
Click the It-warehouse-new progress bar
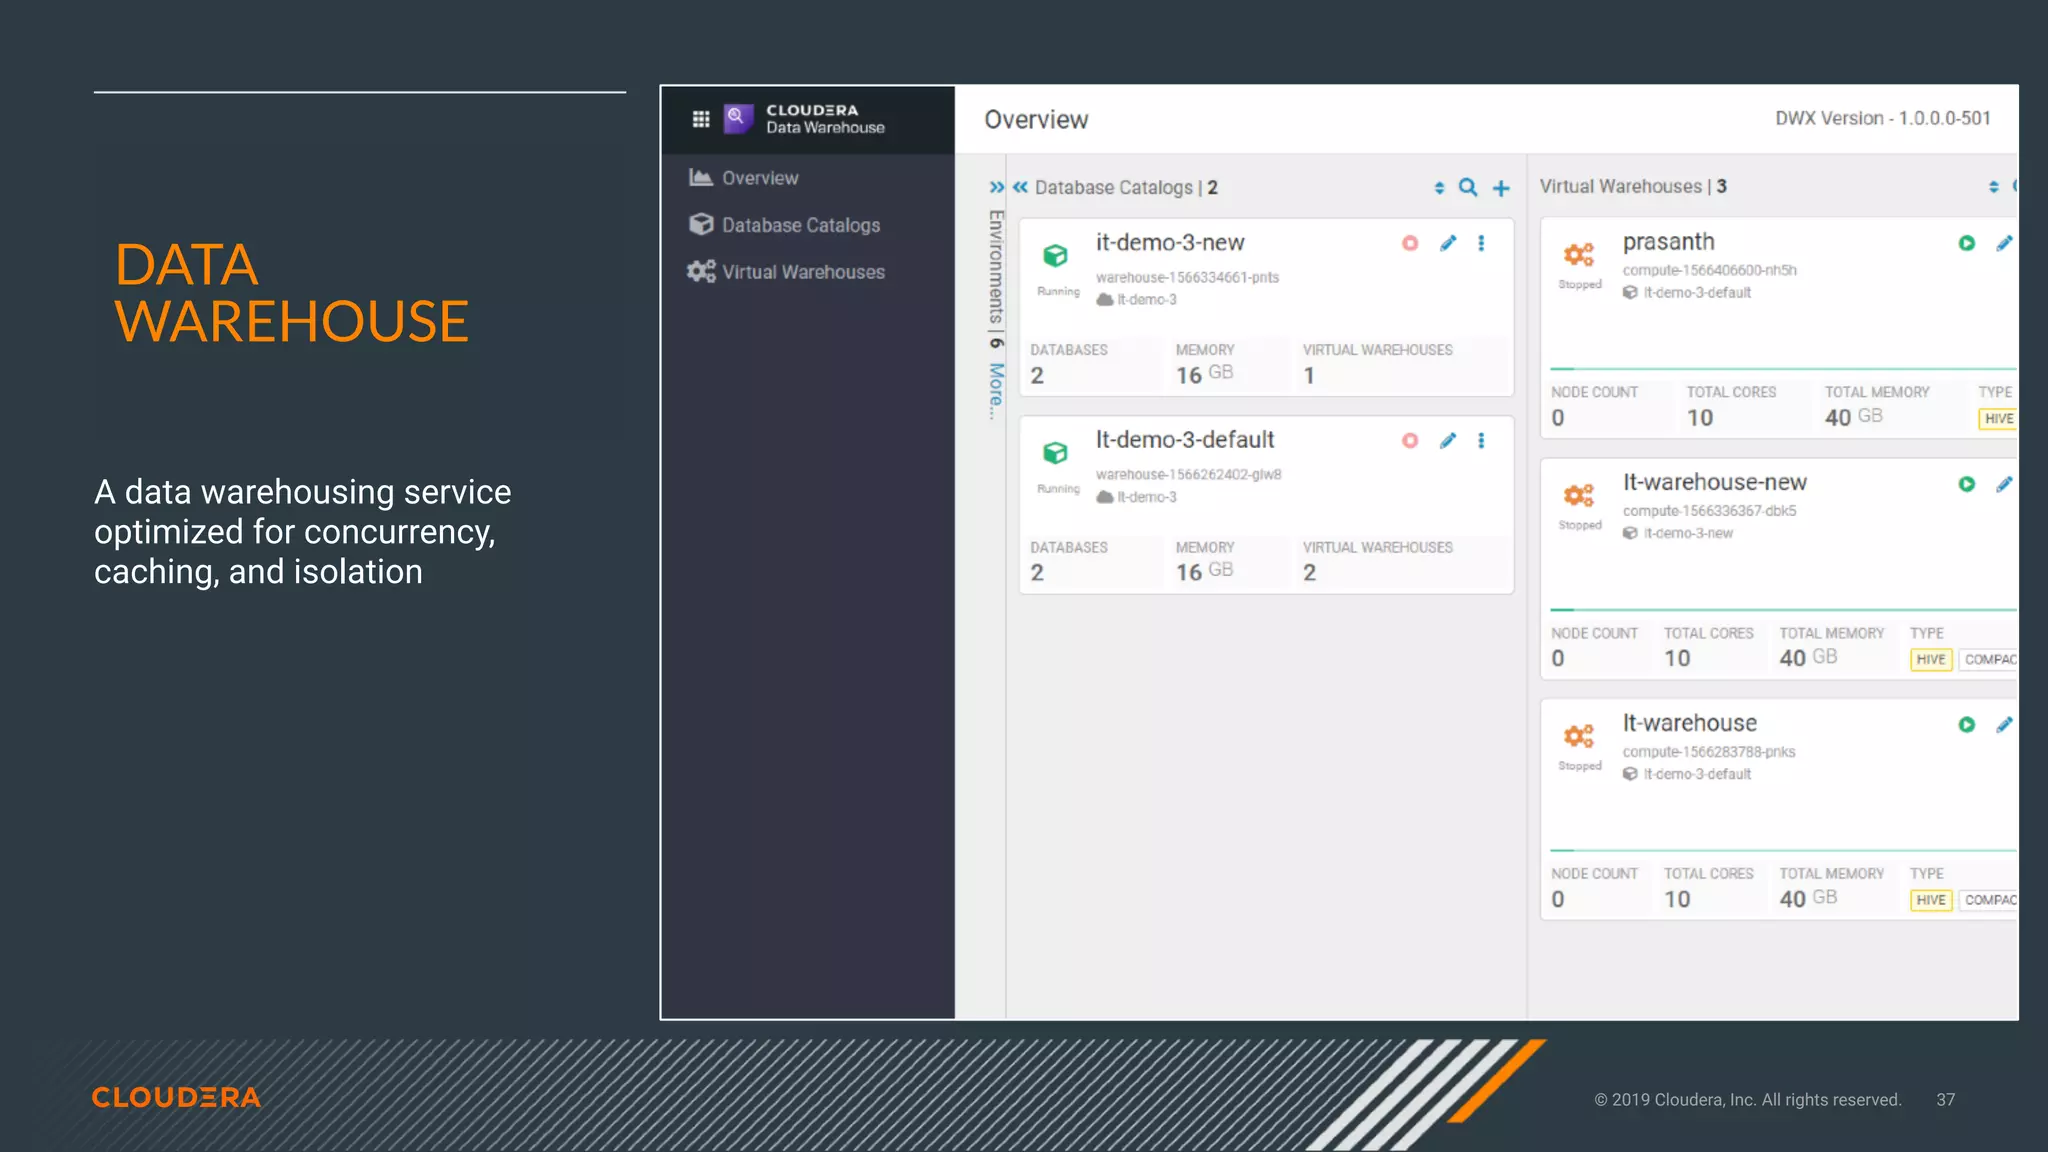coord(1784,609)
